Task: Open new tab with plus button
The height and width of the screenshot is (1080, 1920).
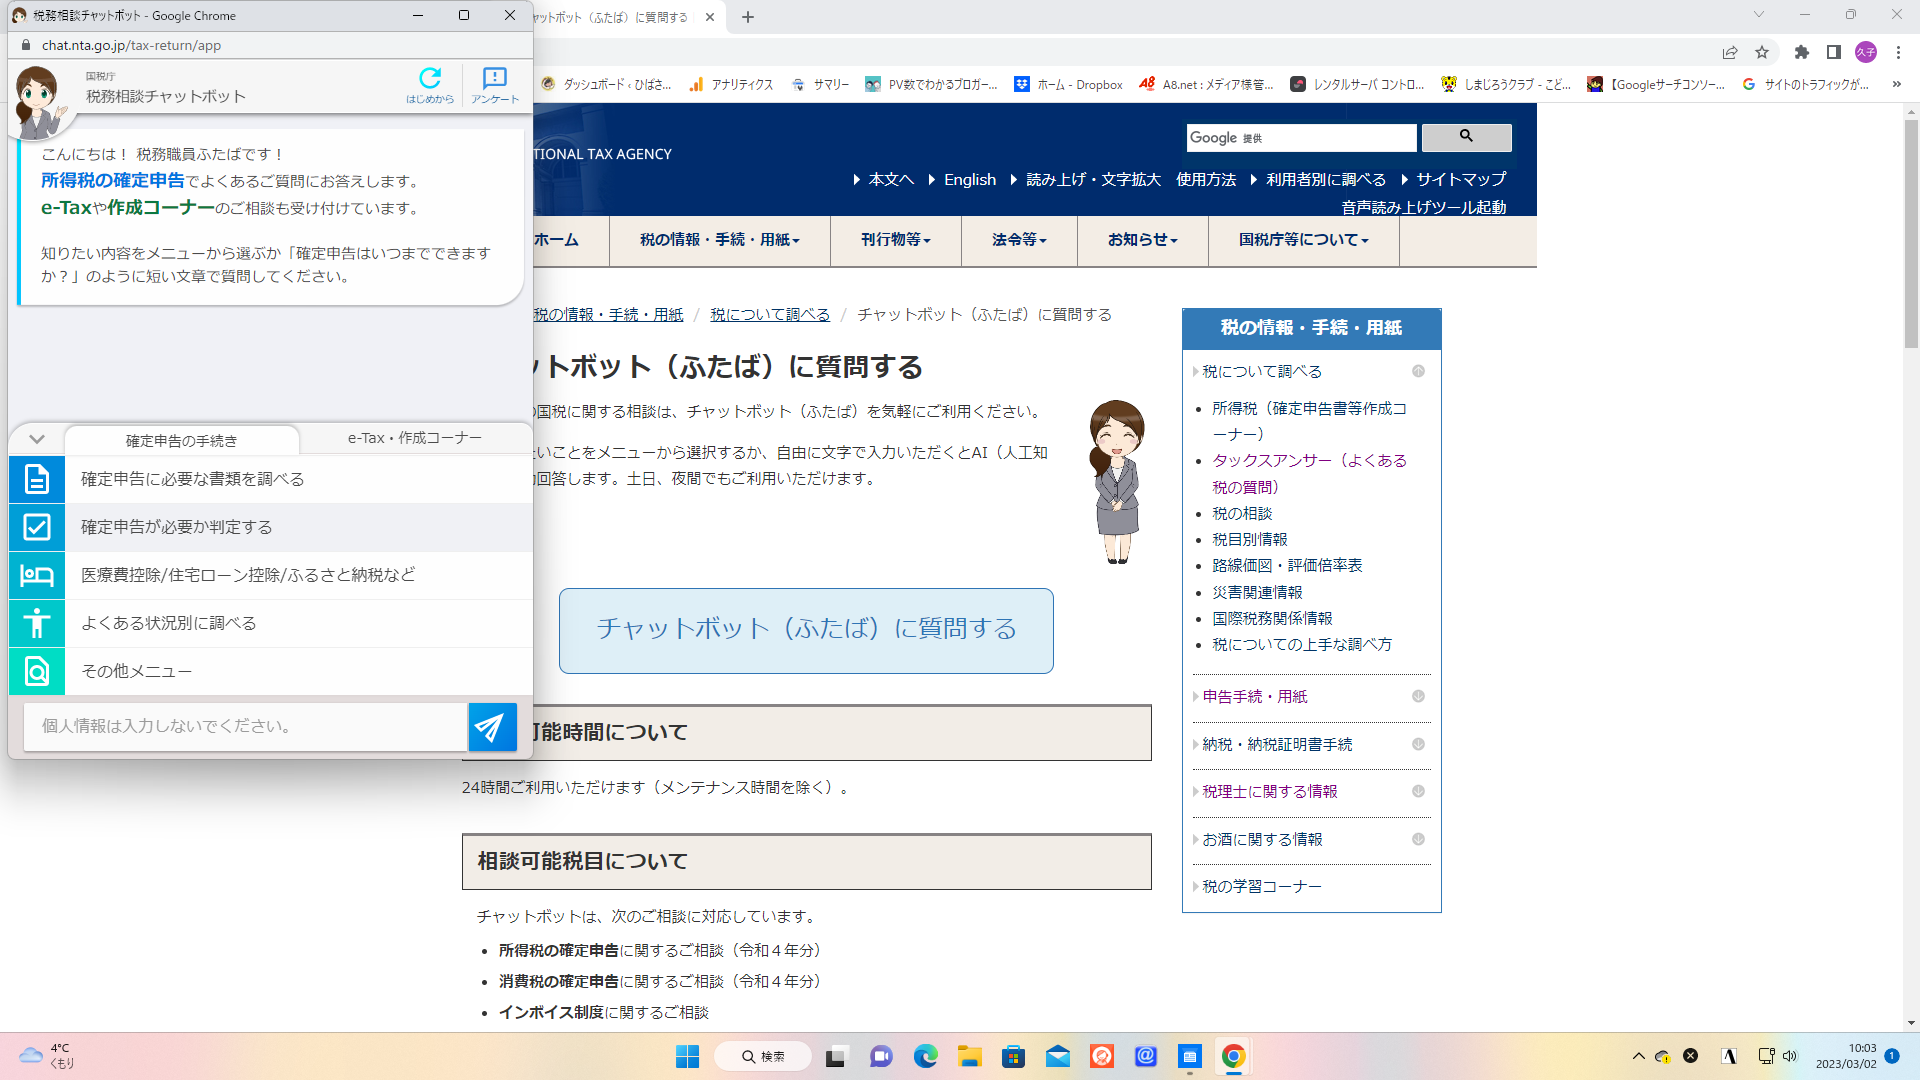Action: tap(748, 17)
